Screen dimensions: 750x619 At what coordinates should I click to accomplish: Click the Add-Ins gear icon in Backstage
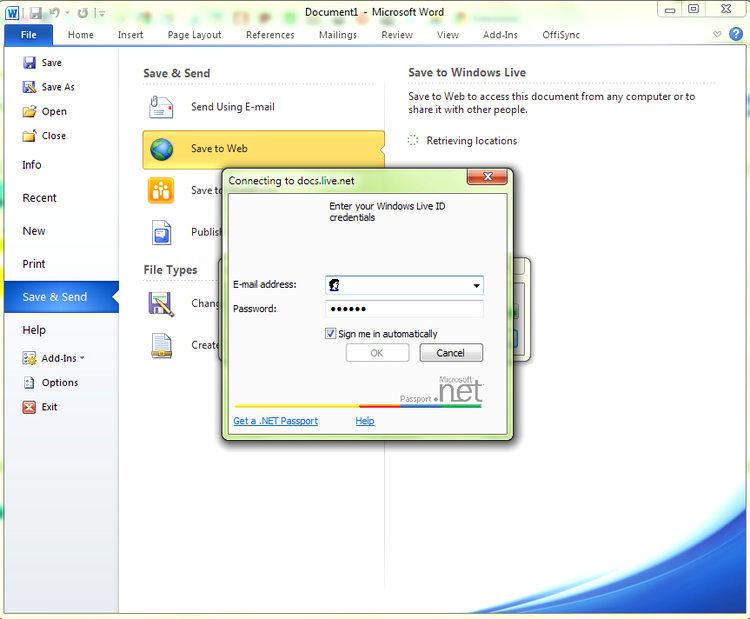(x=29, y=358)
